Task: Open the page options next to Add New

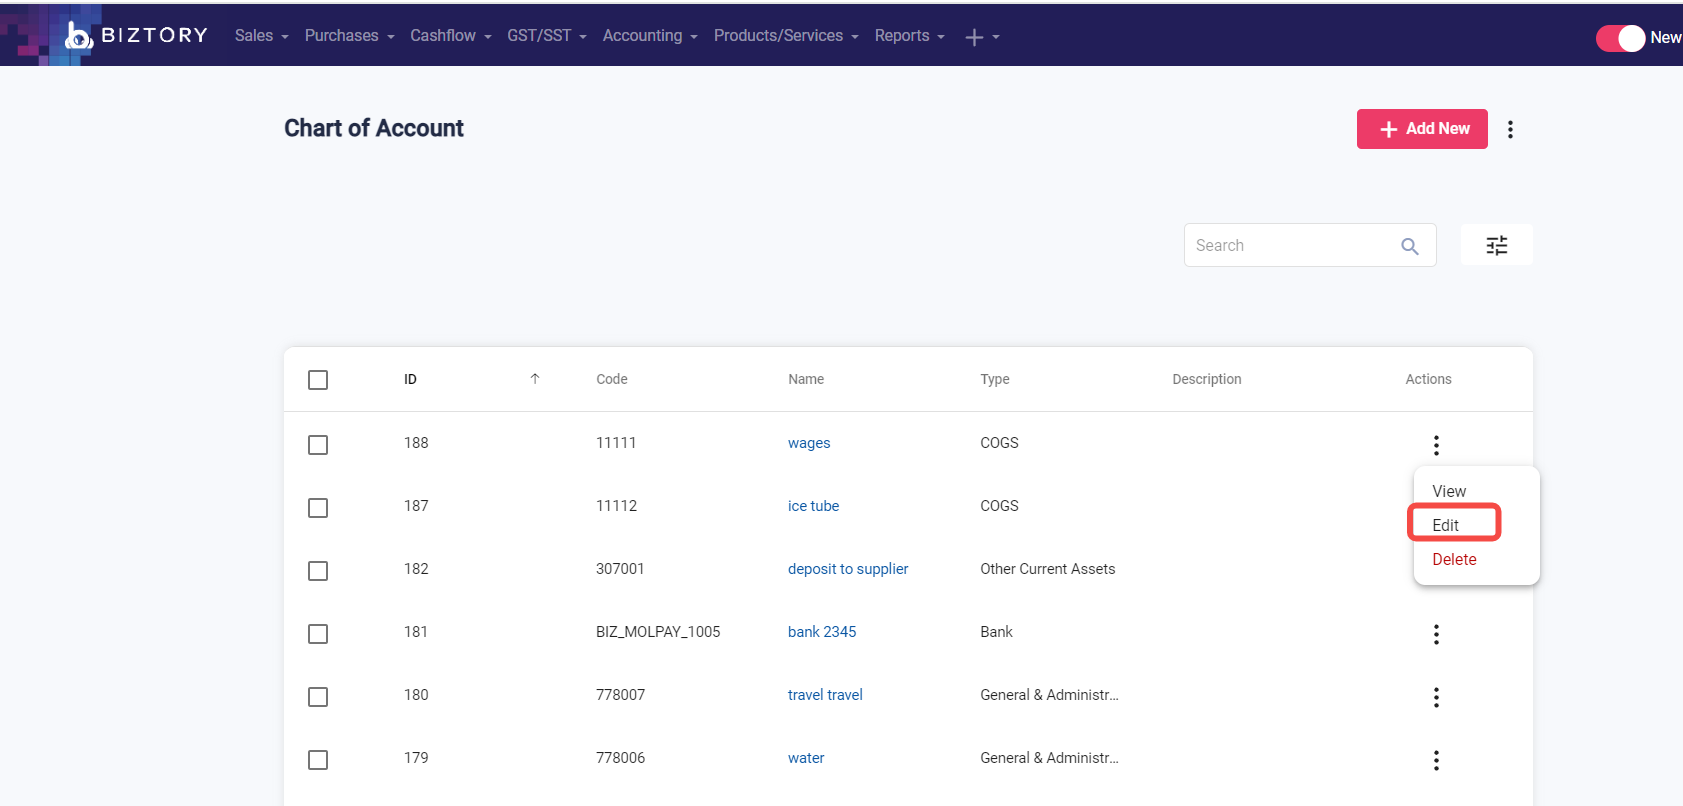Action: (1510, 129)
